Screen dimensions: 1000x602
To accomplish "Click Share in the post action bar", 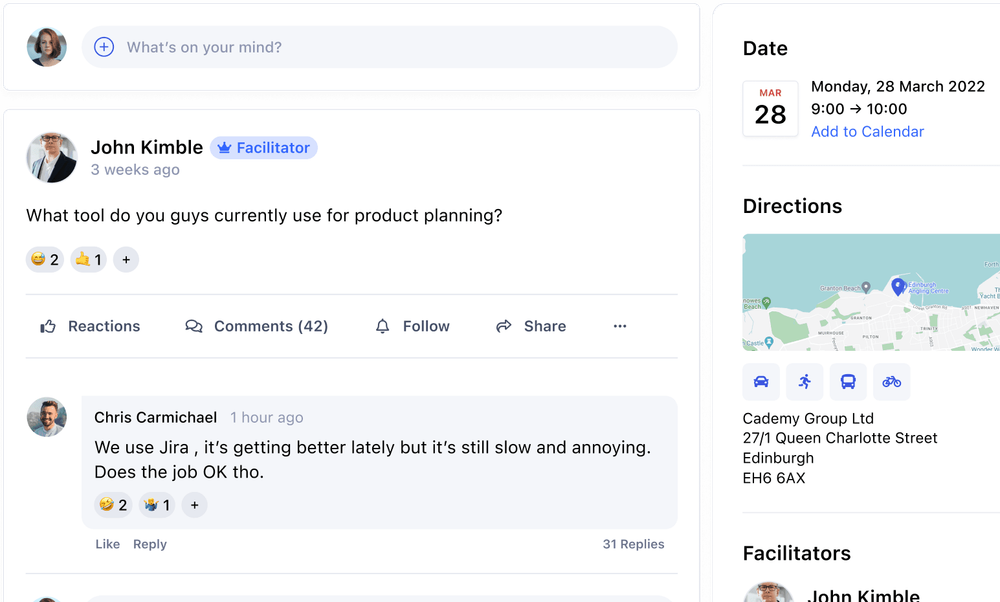I will pyautogui.click(x=531, y=326).
